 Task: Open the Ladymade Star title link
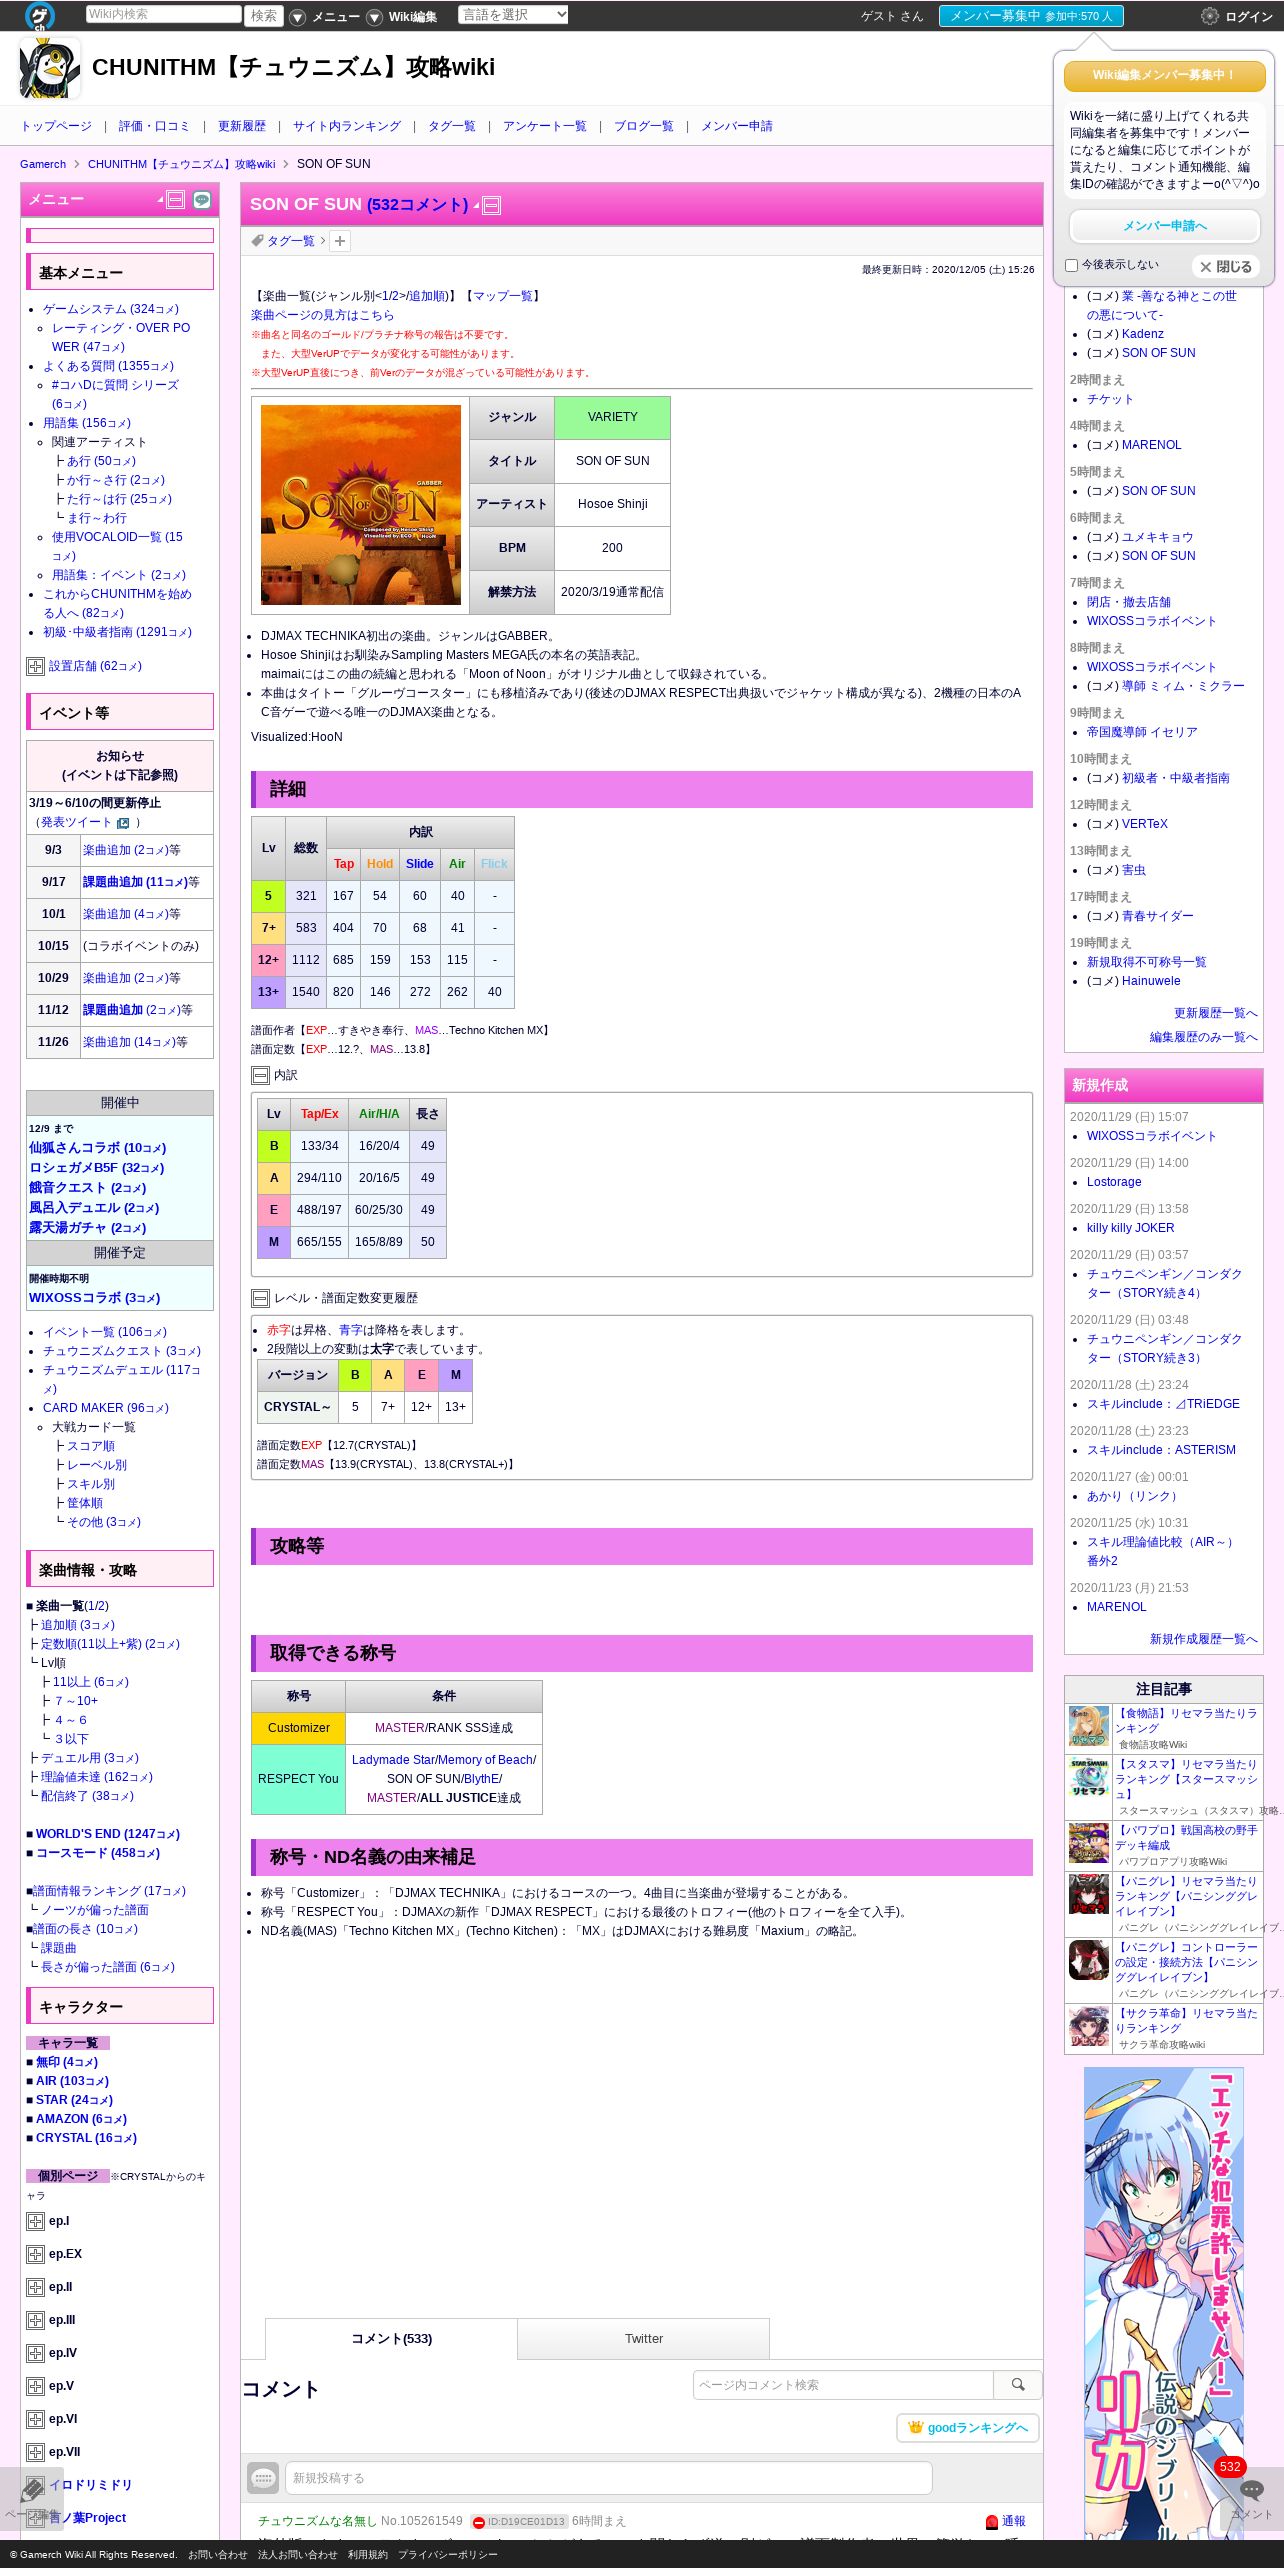(x=393, y=1760)
